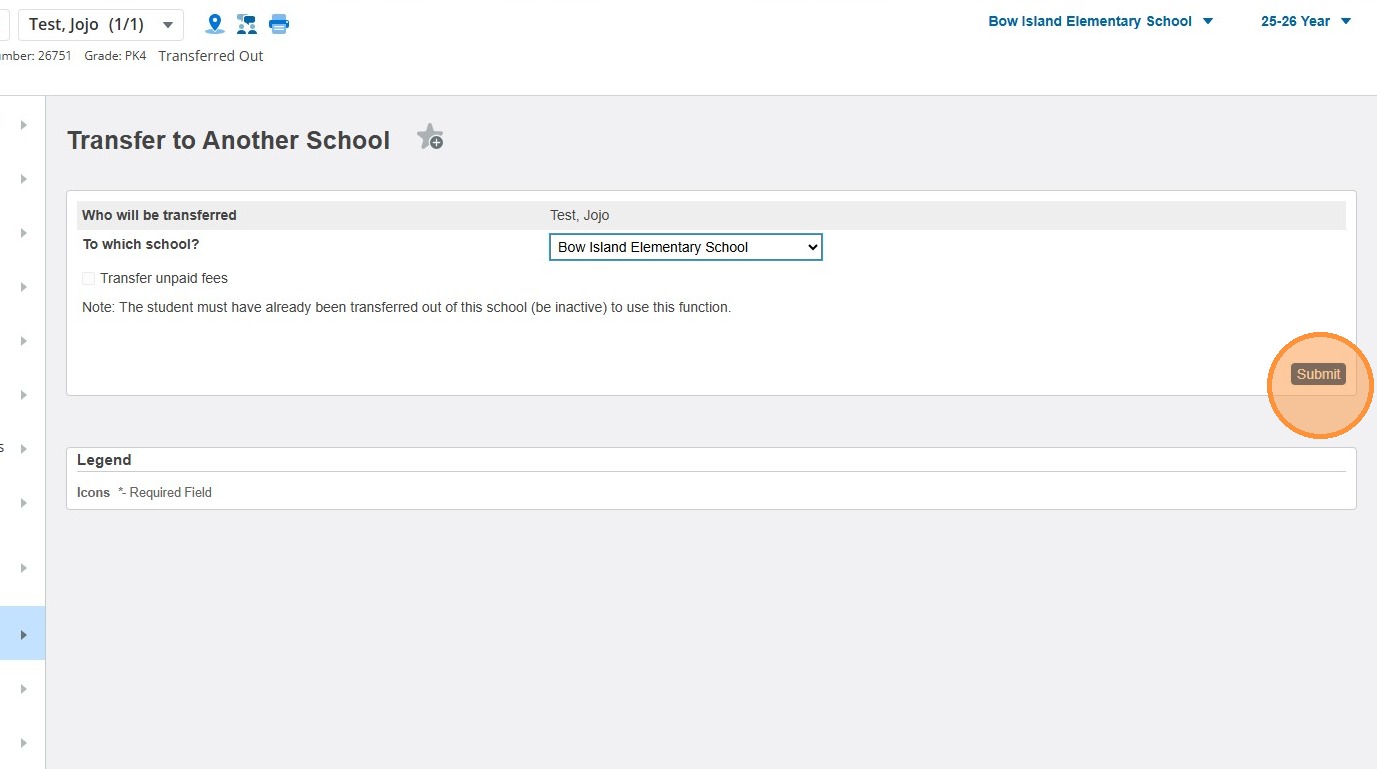Image resolution: width=1377 pixels, height=769 pixels.
Task: Expand the third sidebar arrow from top
Action: tap(22, 233)
